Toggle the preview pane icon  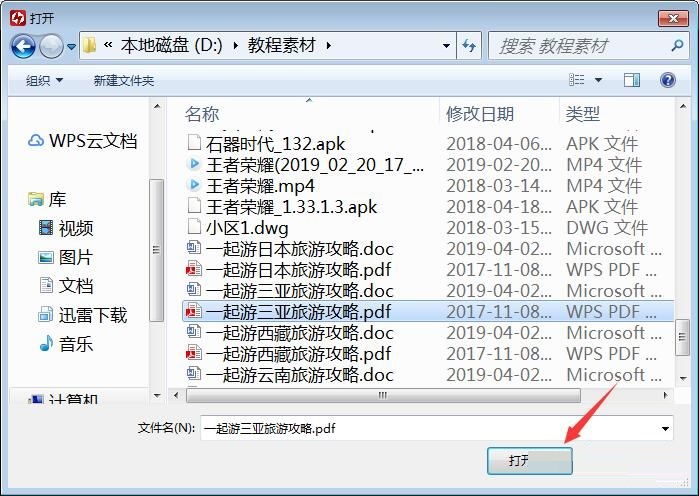point(632,80)
